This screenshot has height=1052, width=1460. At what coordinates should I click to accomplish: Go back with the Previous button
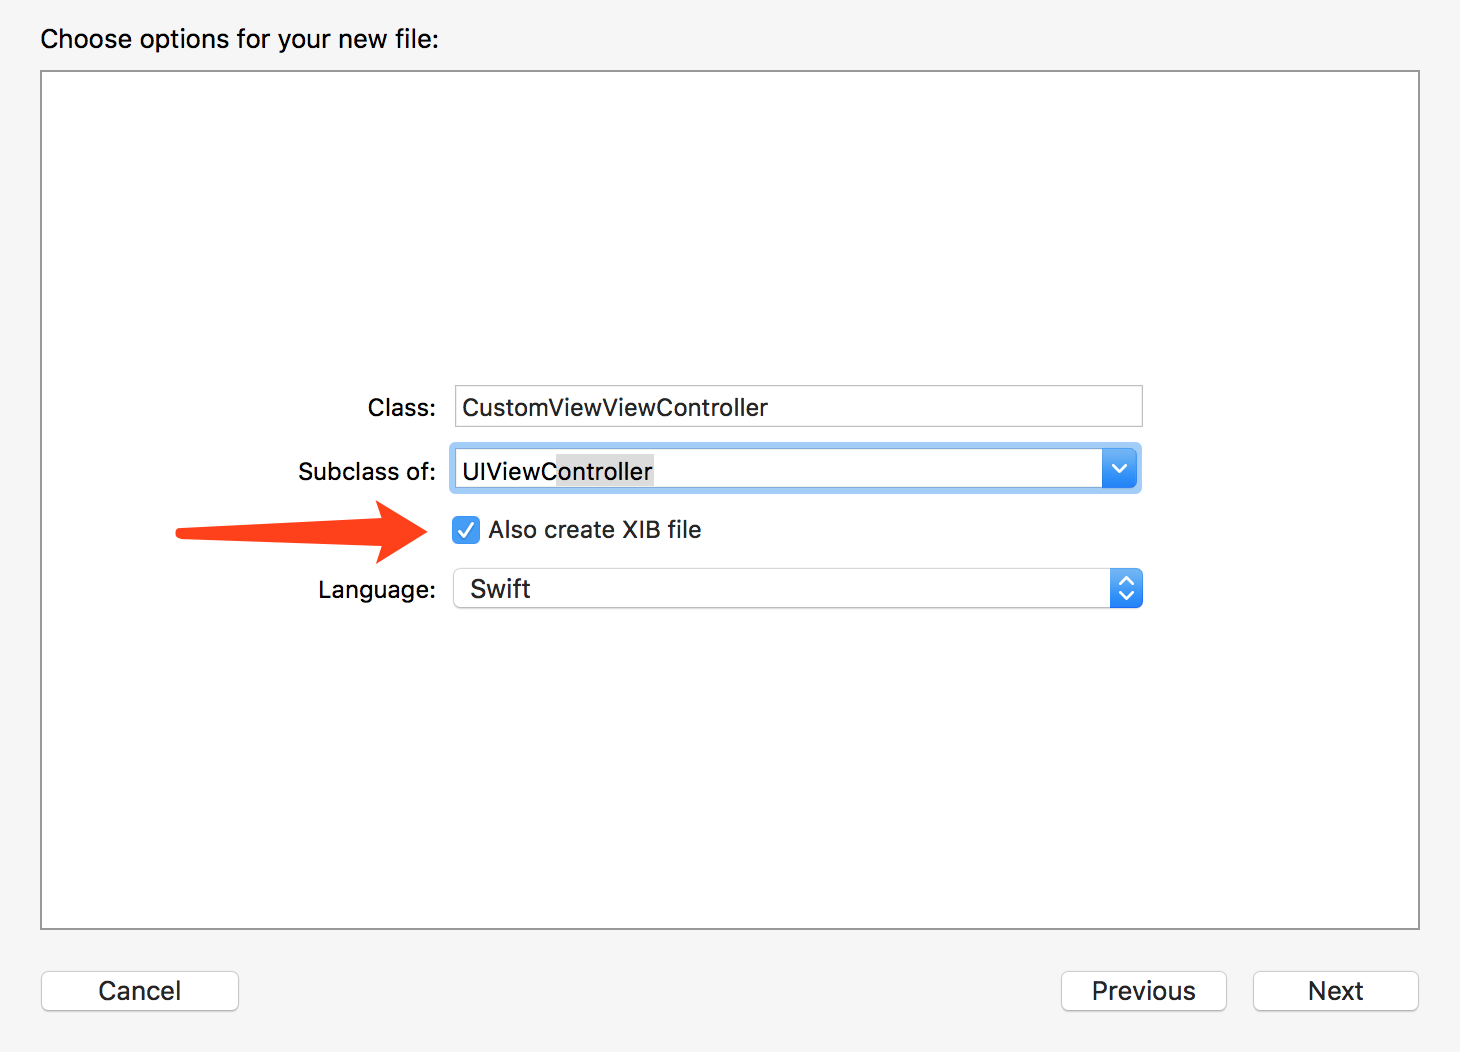tap(1143, 991)
